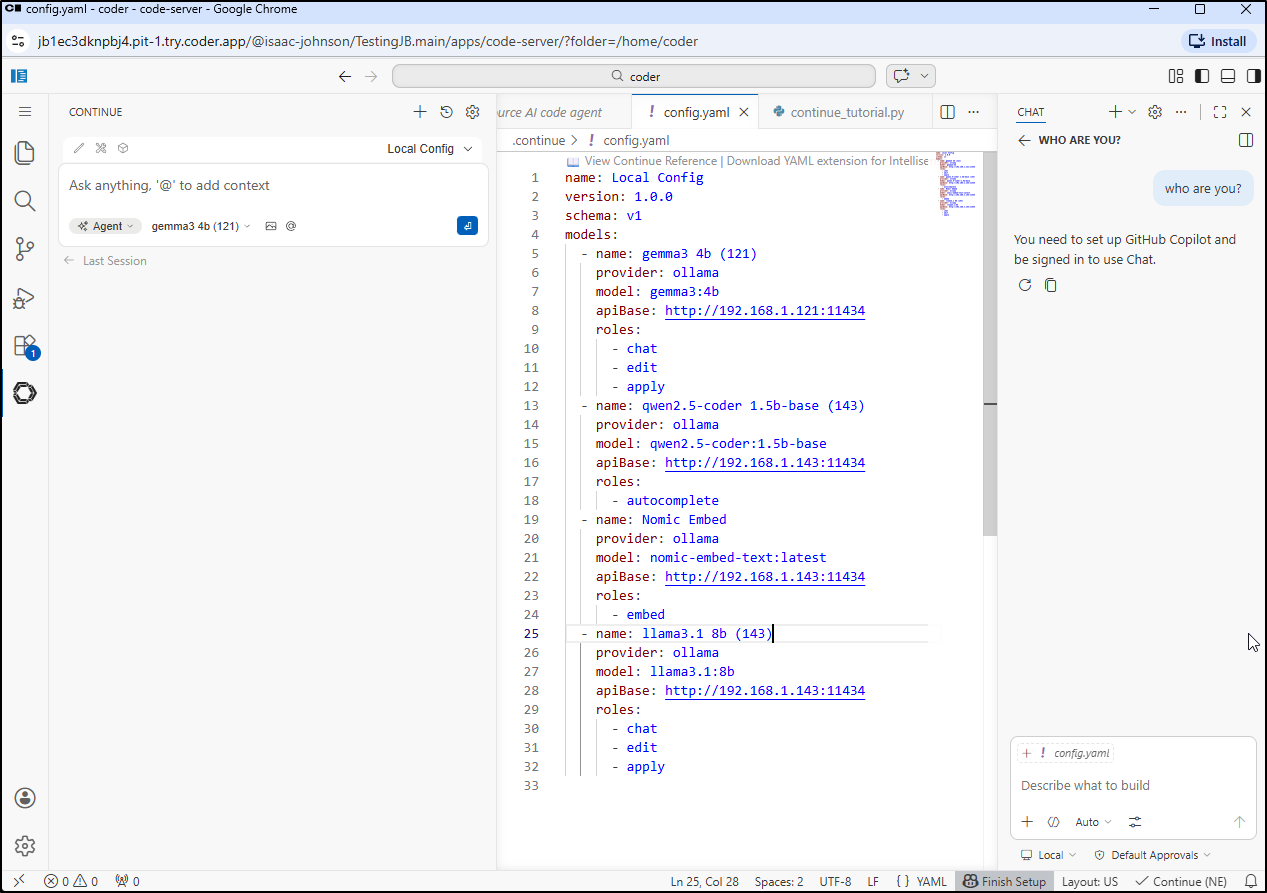Open the Search view in the sidebar

click(x=24, y=200)
